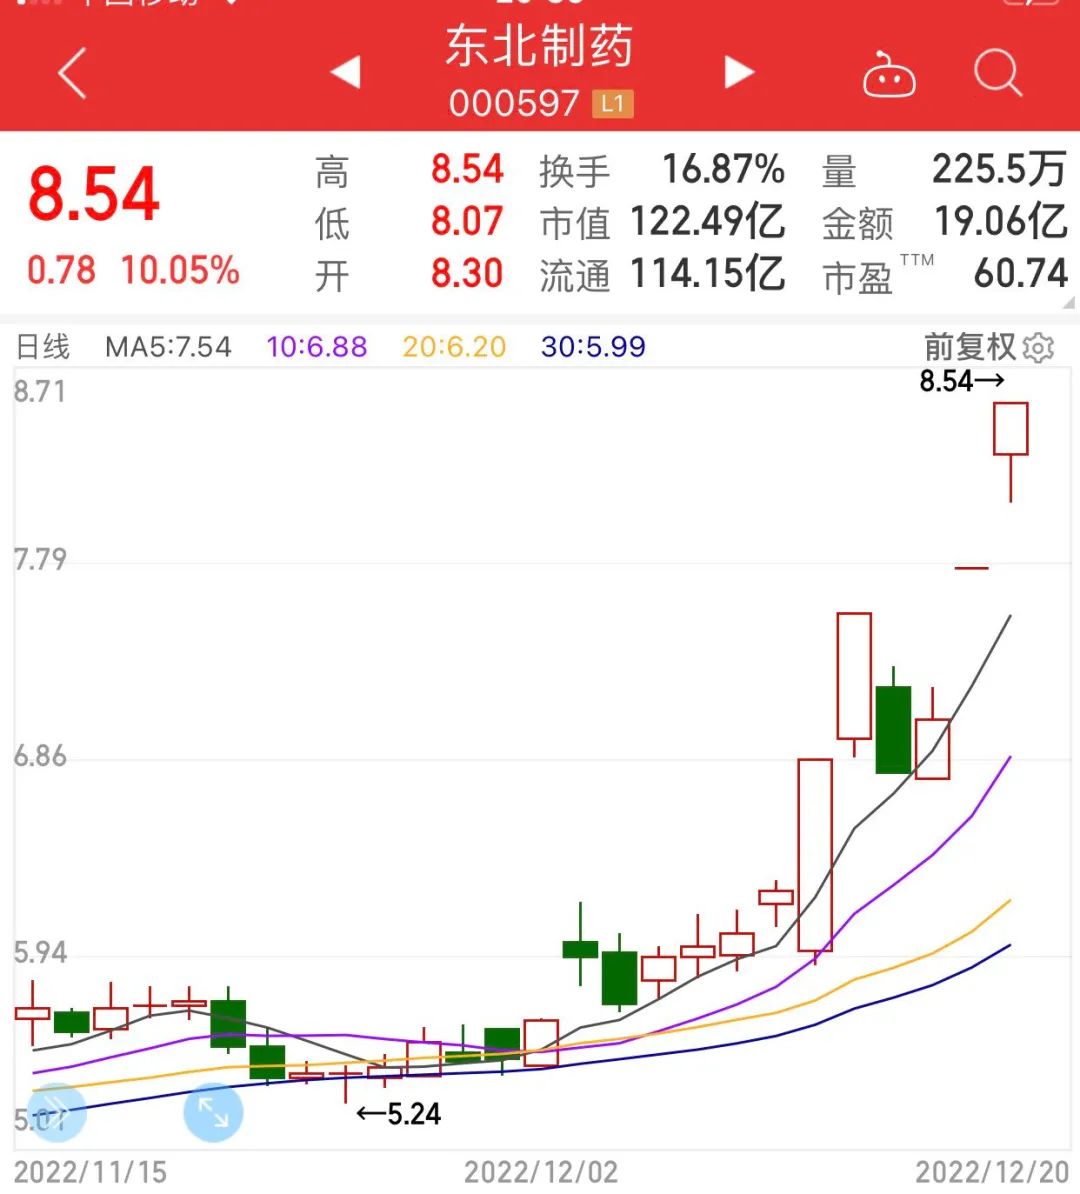Image resolution: width=1080 pixels, height=1194 pixels.
Task: Open chart settings gear icon
Action: click(x=1038, y=348)
